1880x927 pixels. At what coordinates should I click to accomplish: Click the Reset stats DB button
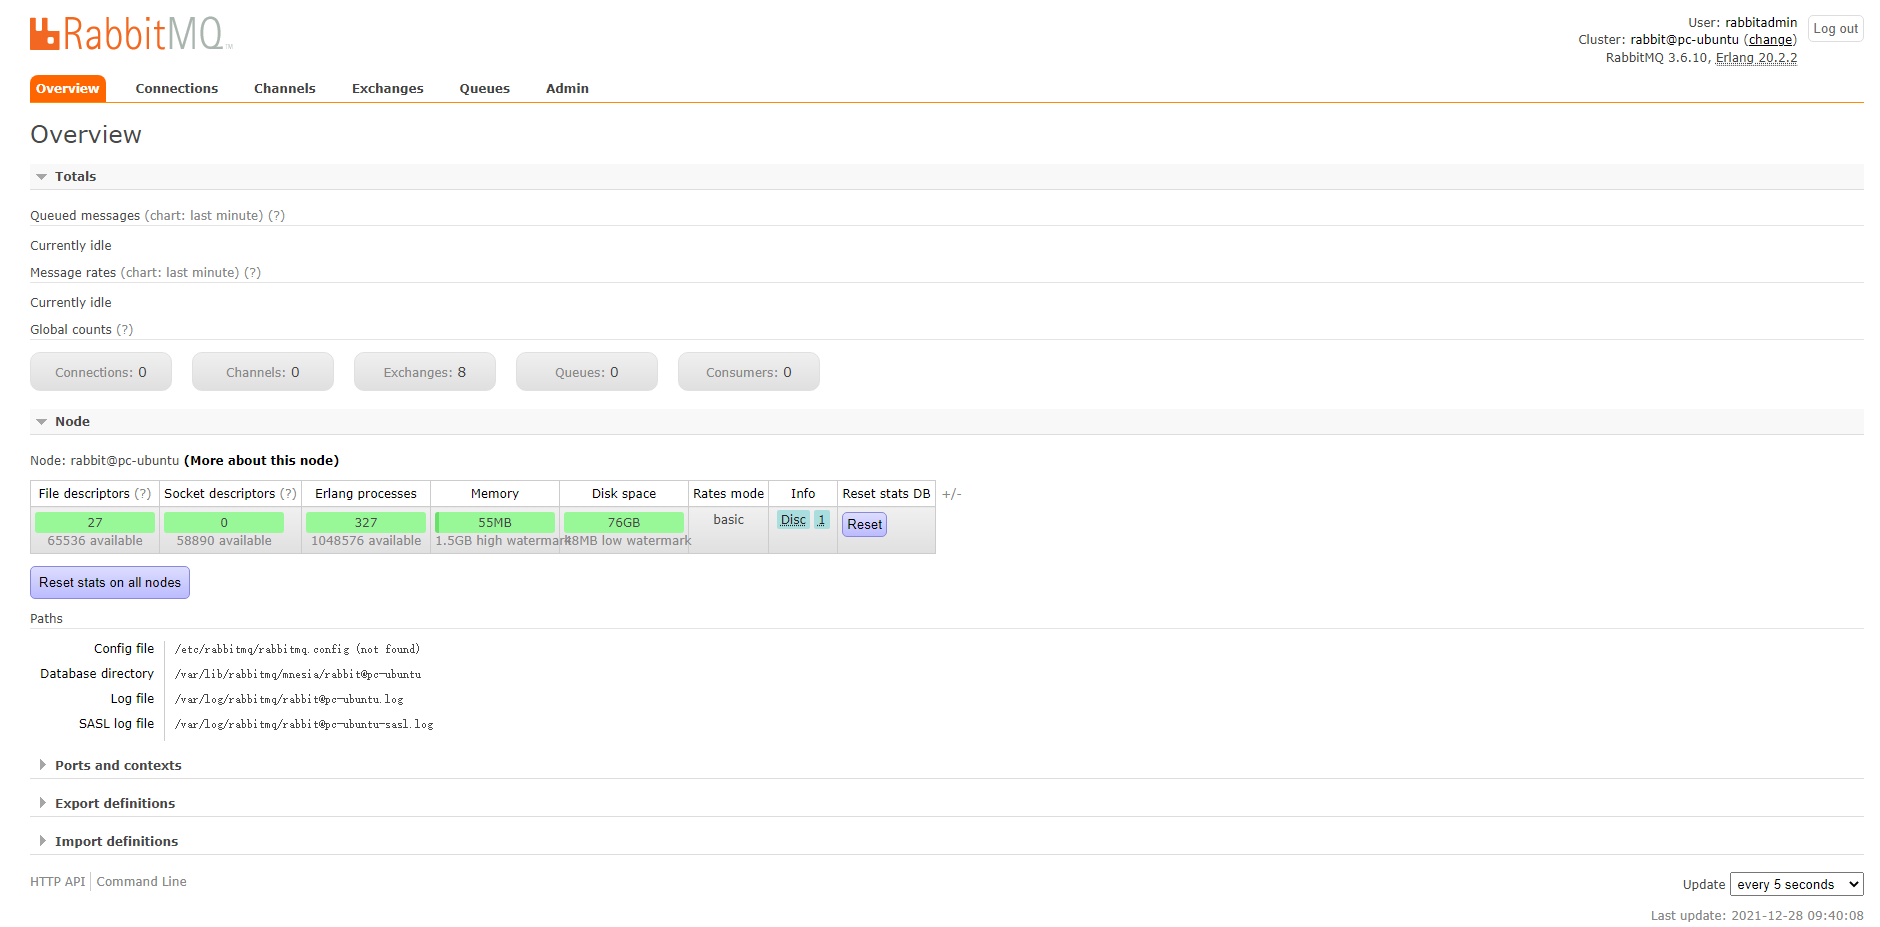coord(864,524)
